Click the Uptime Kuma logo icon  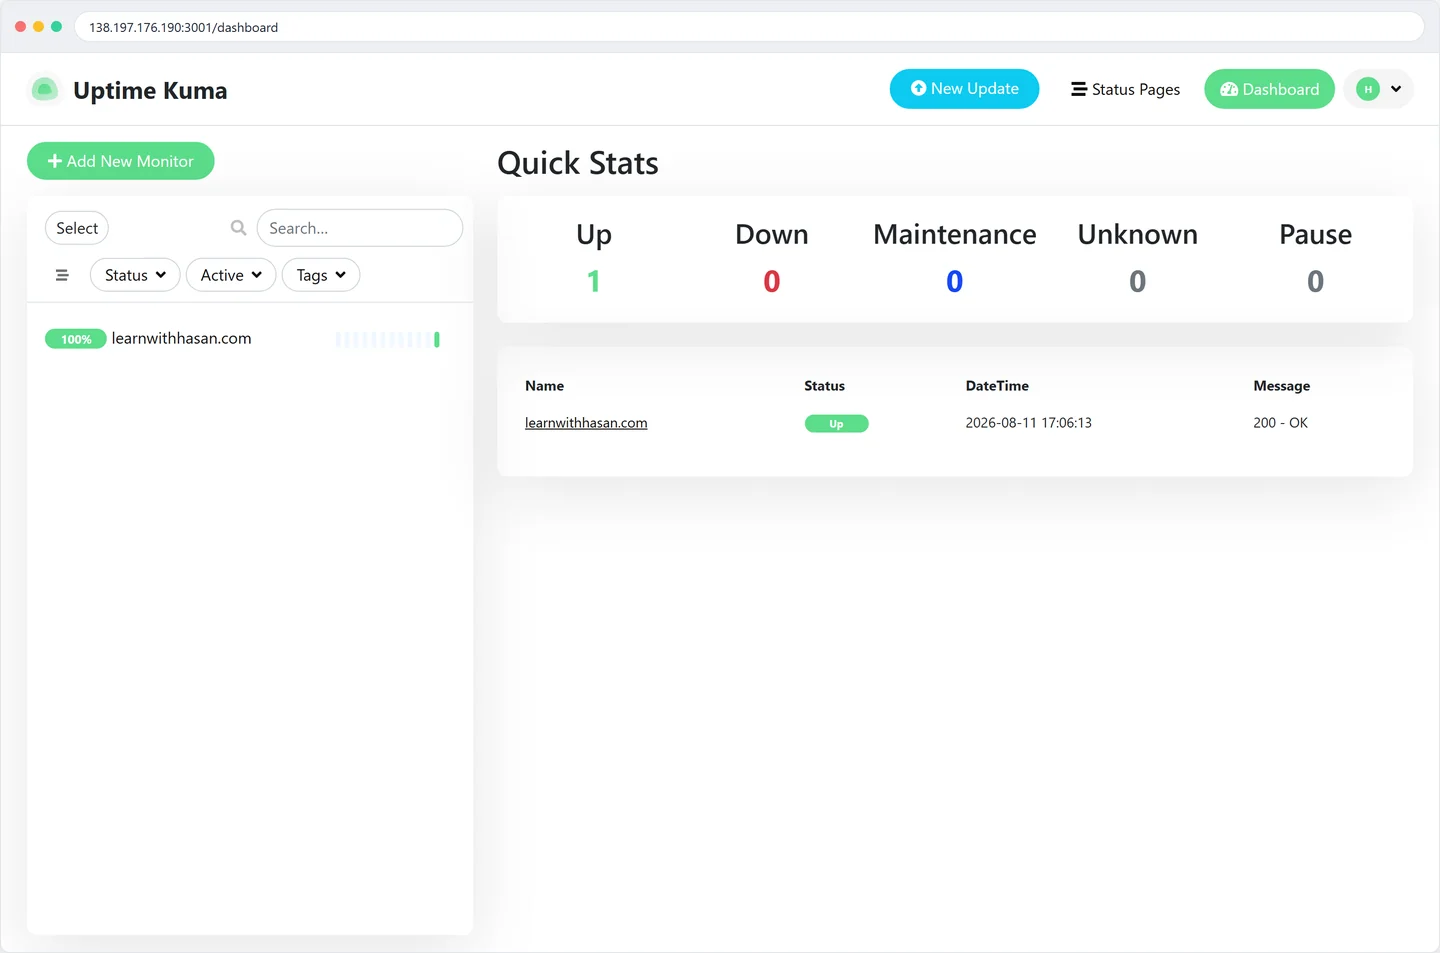tap(44, 90)
